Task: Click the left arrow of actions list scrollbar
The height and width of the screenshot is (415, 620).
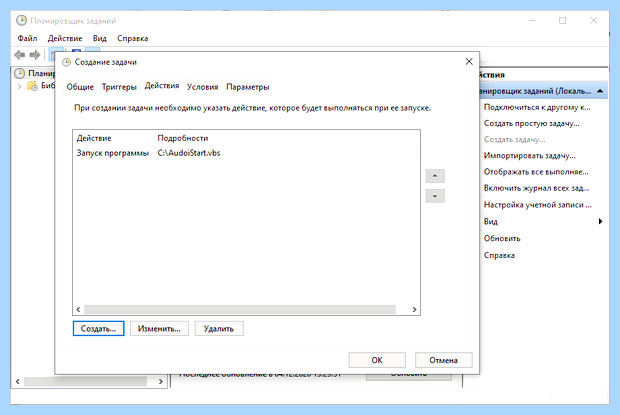Action: [x=78, y=309]
